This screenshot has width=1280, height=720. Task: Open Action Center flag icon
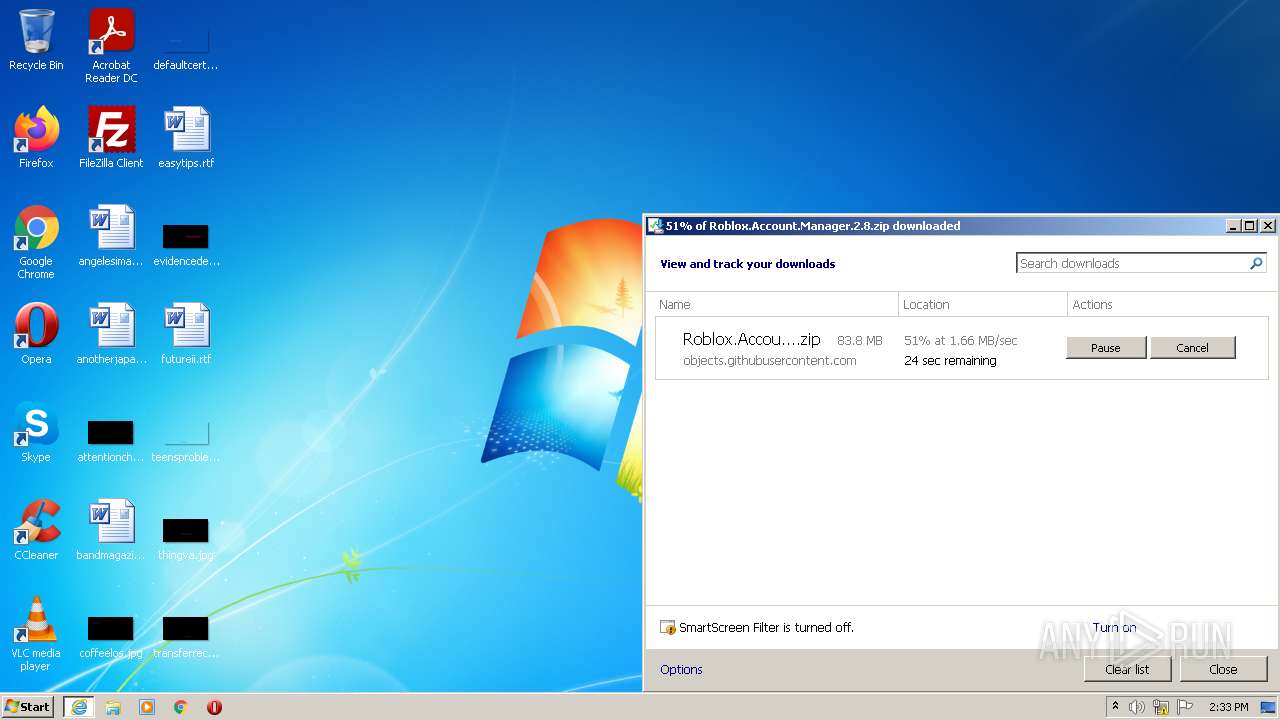click(x=1185, y=707)
